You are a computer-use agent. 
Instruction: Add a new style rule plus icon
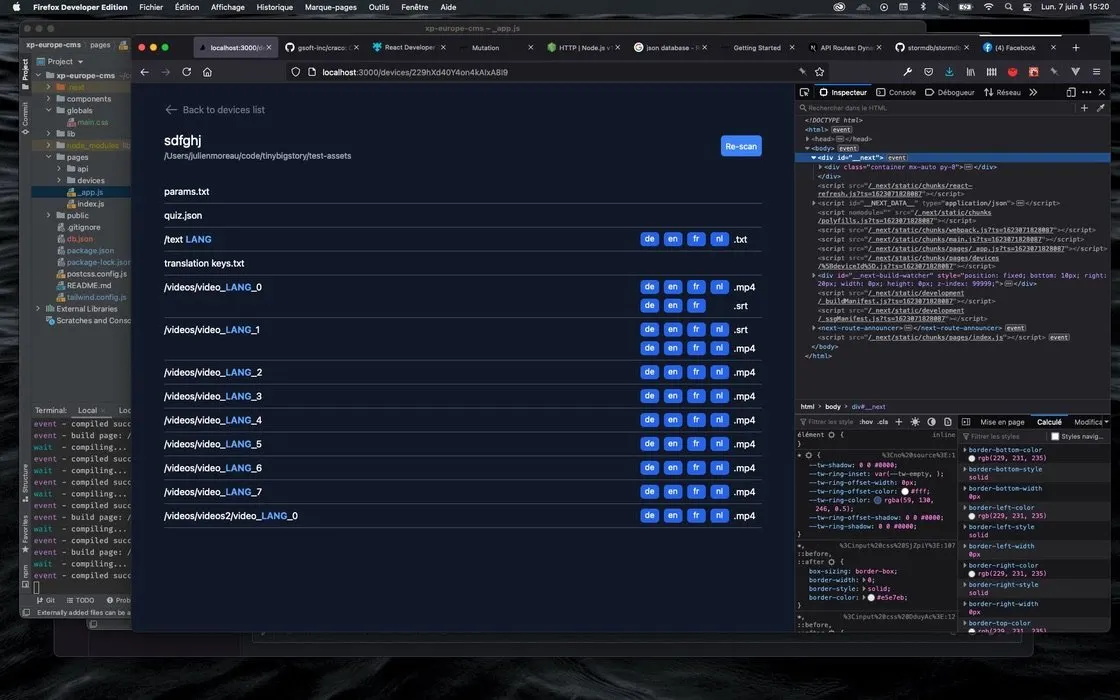point(899,422)
